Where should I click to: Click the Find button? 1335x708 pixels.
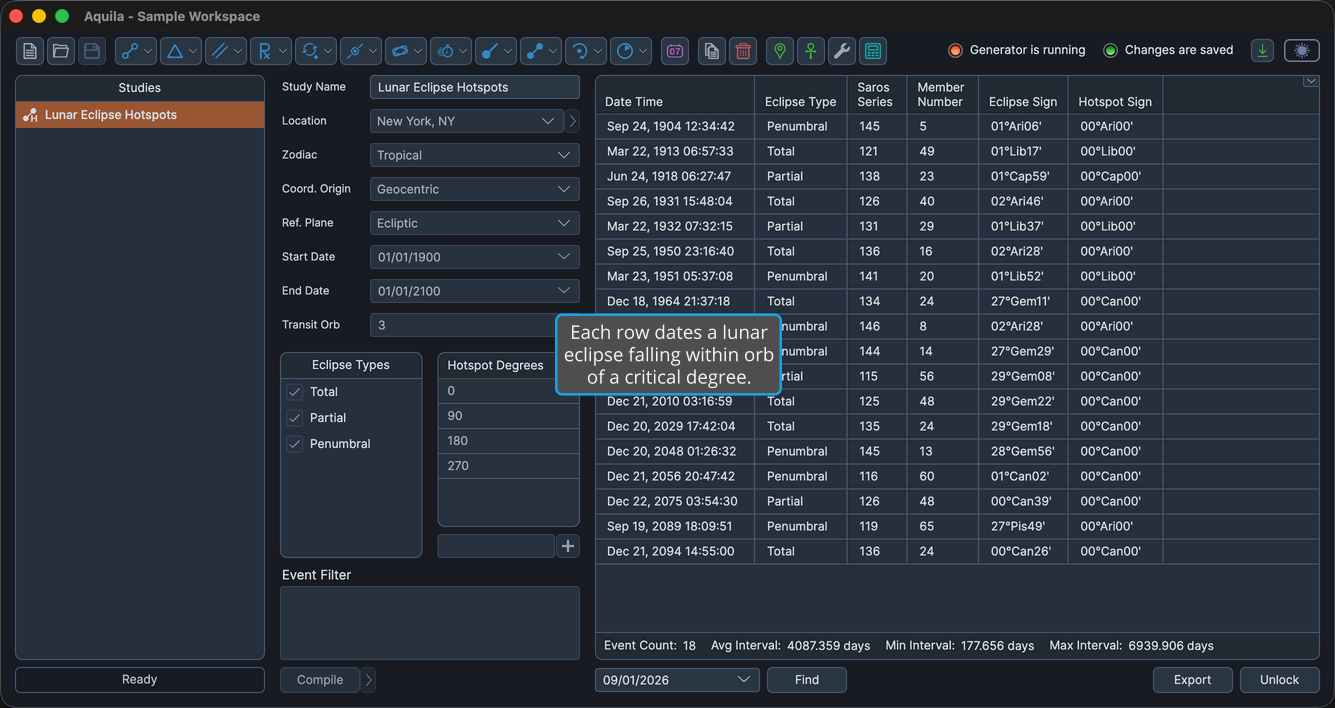pyautogui.click(x=807, y=680)
